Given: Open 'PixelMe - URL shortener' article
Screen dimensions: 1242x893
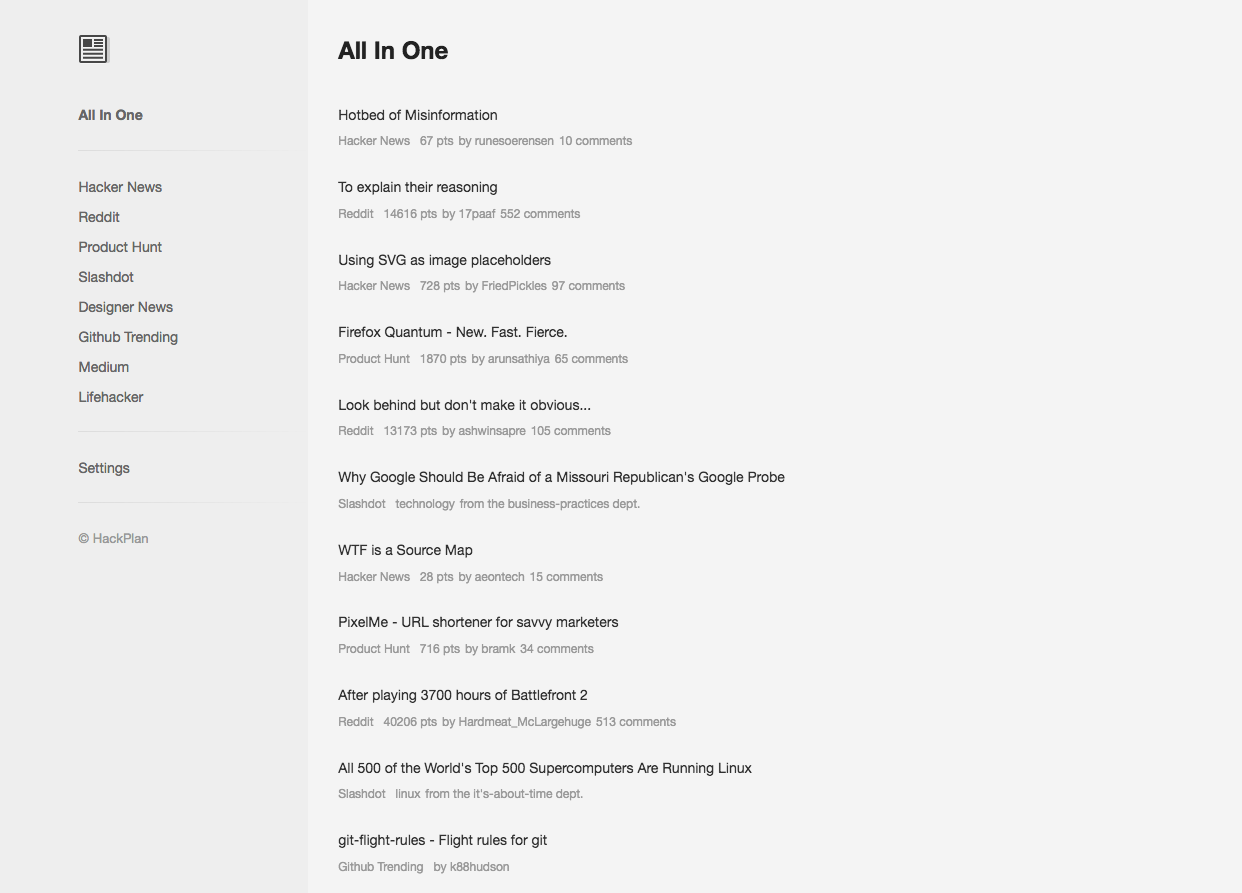Looking at the screenshot, I should 478,622.
